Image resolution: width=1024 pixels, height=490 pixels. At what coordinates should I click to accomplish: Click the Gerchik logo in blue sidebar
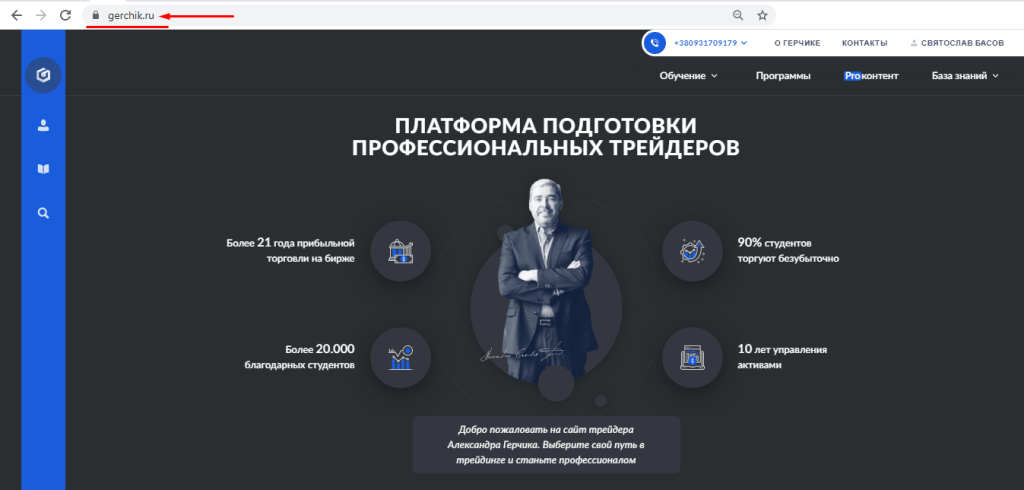coord(43,75)
